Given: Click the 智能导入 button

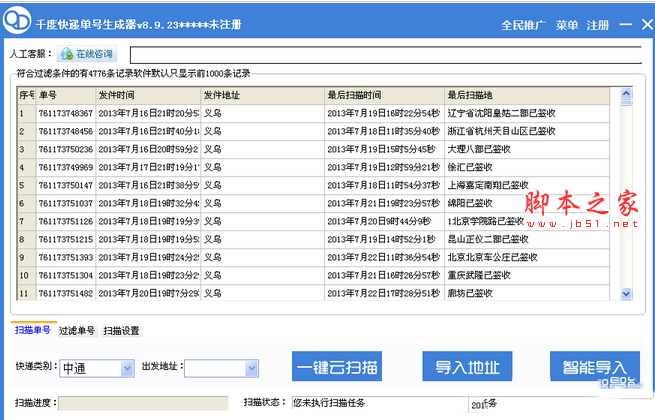Looking at the screenshot, I should coord(595,367).
